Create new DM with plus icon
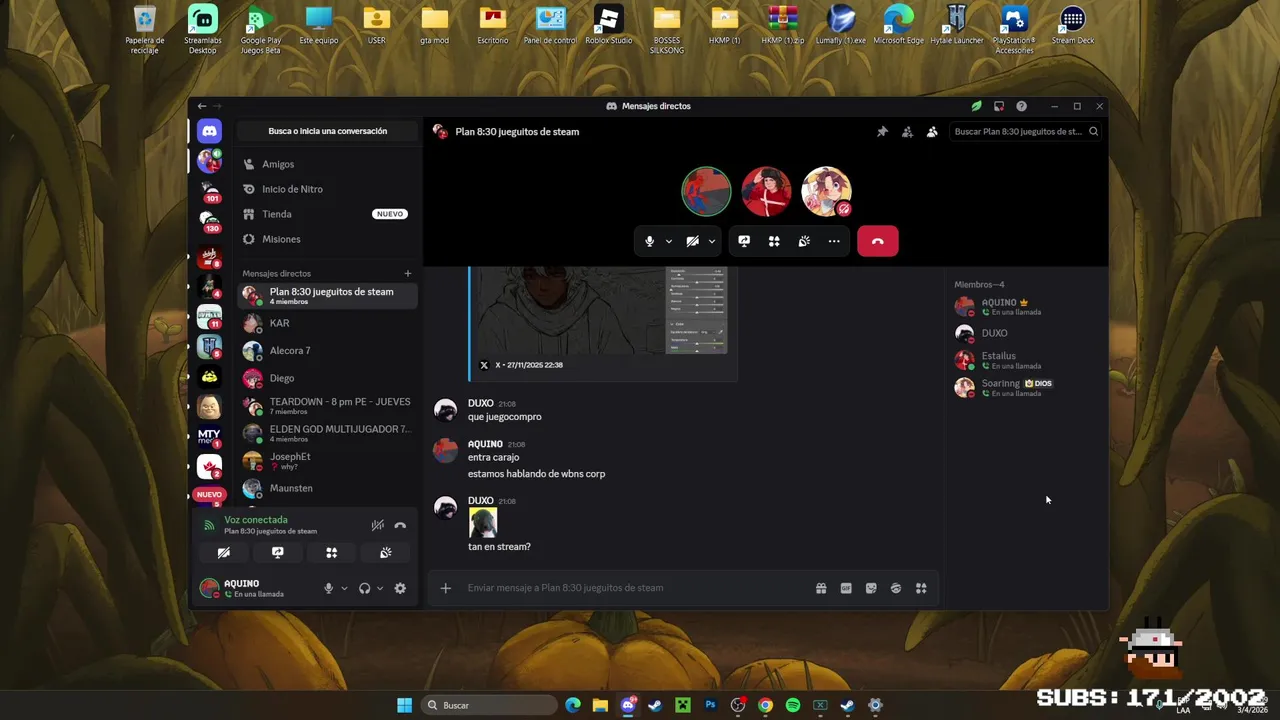 [407, 273]
